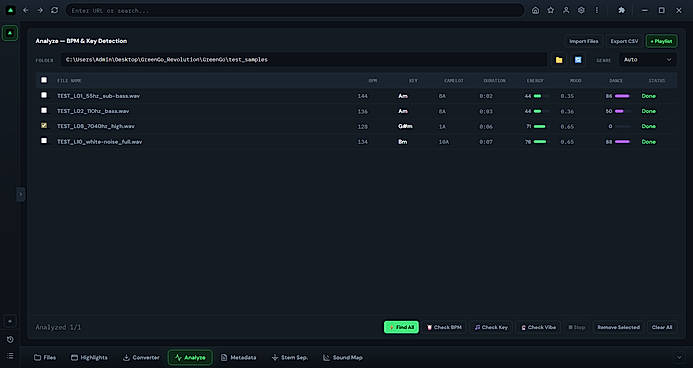Image resolution: width=693 pixels, height=368 pixels.
Task: Click the 144 BPM value
Action: (x=362, y=96)
